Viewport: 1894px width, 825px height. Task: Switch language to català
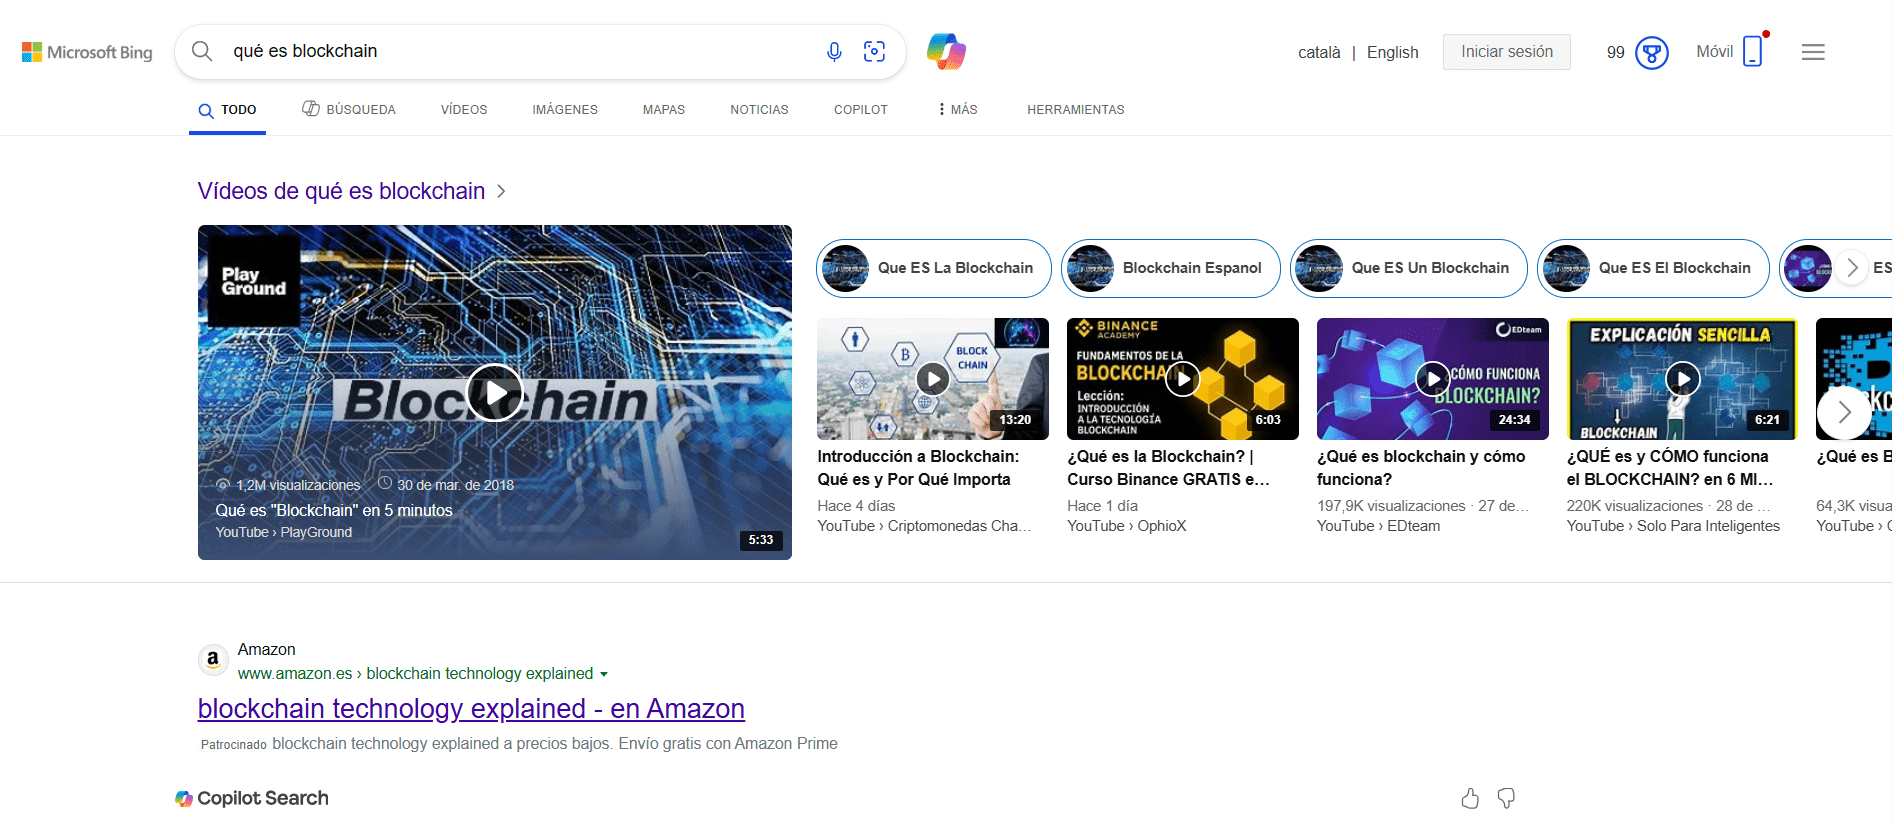(x=1319, y=53)
